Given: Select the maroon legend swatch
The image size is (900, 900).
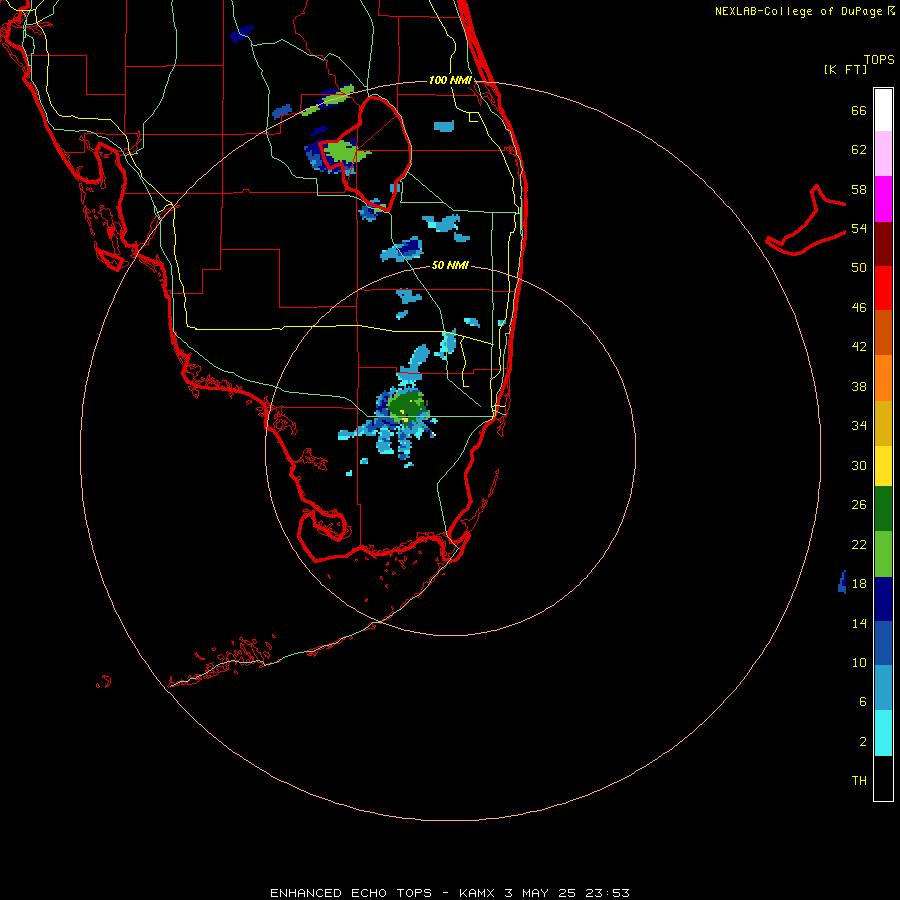Looking at the screenshot, I should tap(883, 243).
